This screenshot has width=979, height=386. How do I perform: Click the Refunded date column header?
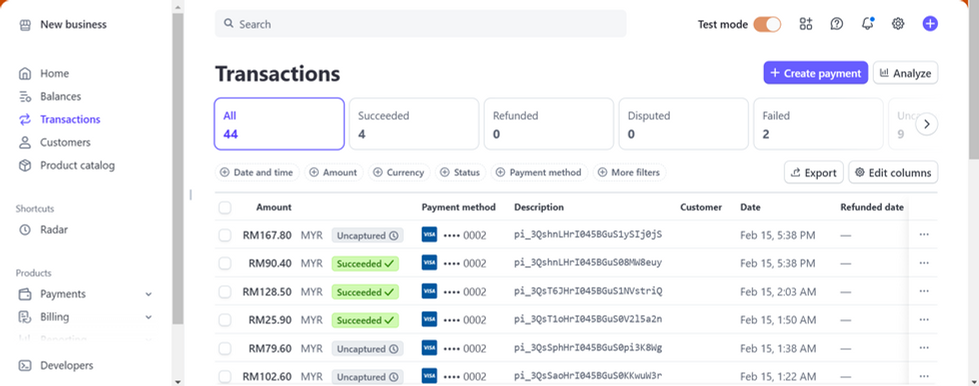(872, 207)
